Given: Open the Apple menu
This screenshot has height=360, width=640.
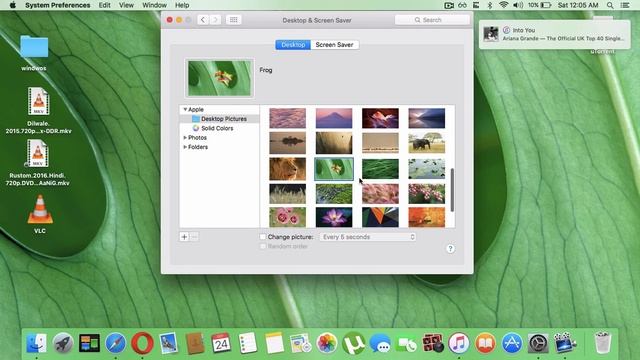Looking at the screenshot, I should click(x=13, y=5).
